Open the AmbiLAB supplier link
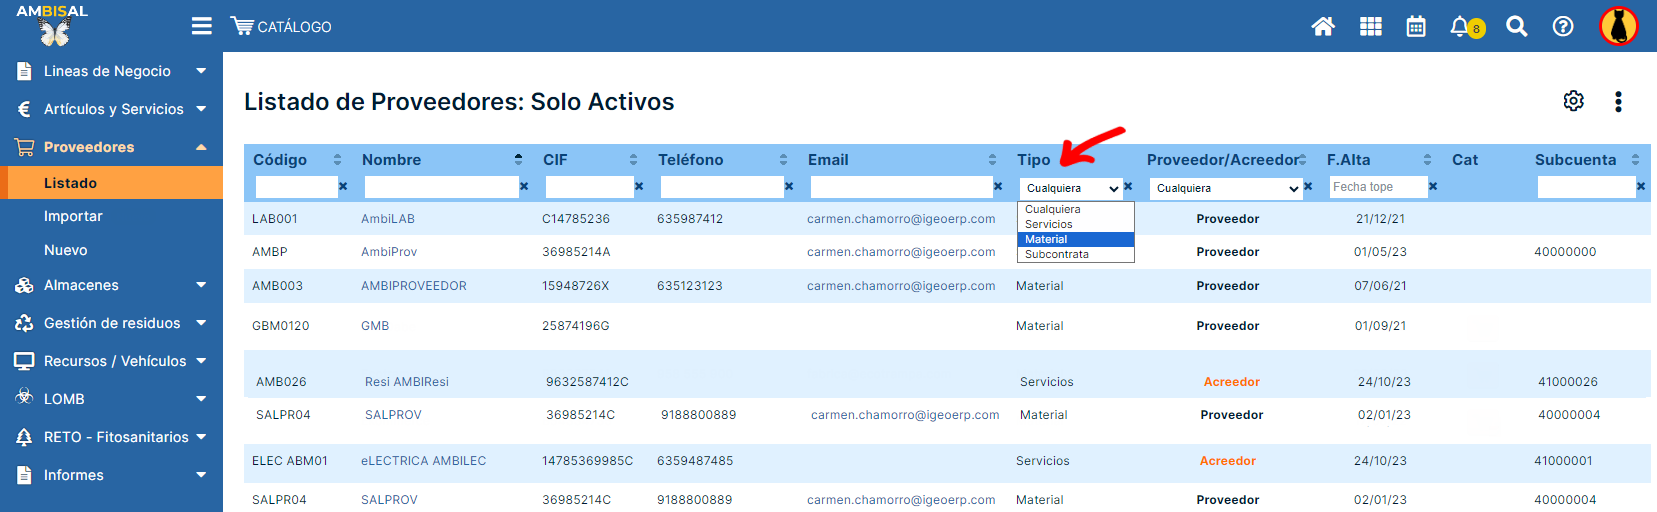Image resolution: width=1657 pixels, height=512 pixels. 388,219
